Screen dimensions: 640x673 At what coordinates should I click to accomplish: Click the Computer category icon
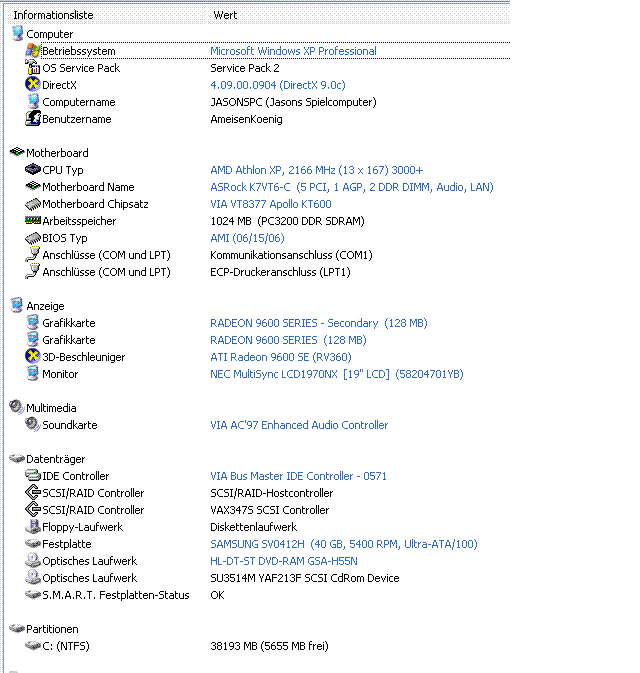coord(17,34)
